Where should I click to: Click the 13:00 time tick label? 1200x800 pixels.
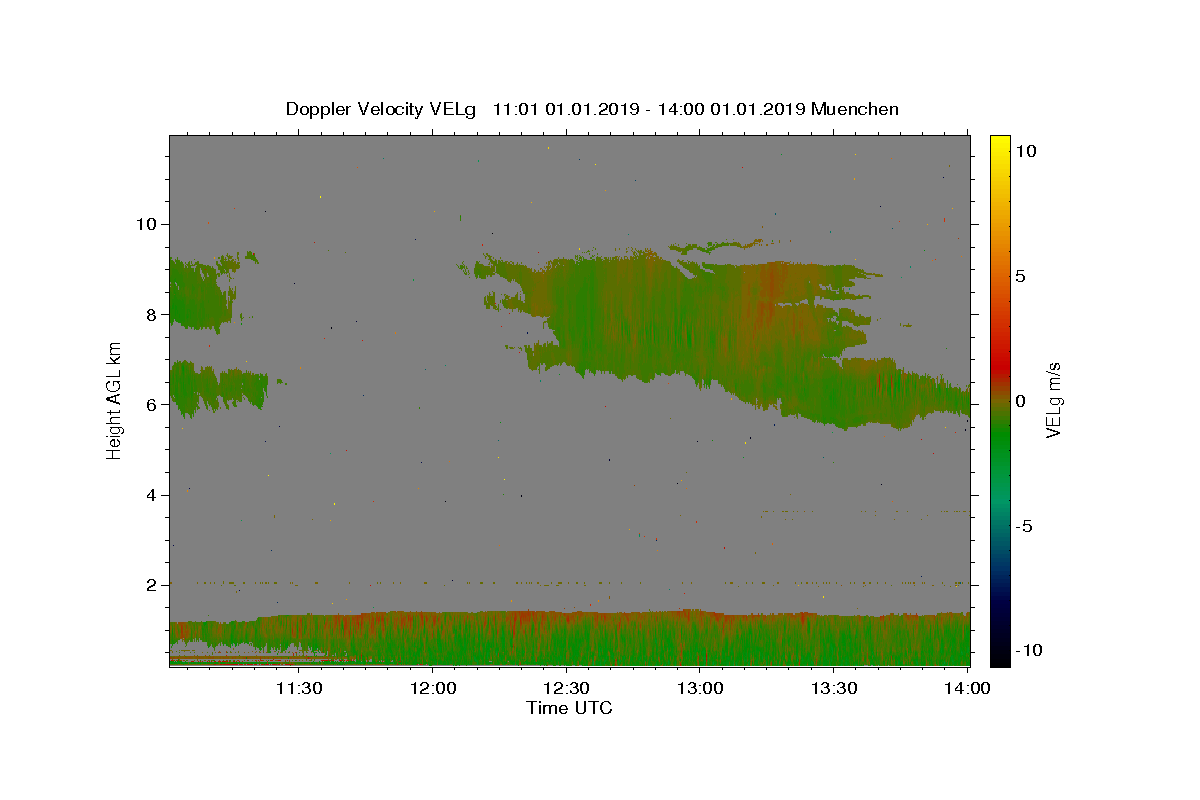click(x=701, y=688)
